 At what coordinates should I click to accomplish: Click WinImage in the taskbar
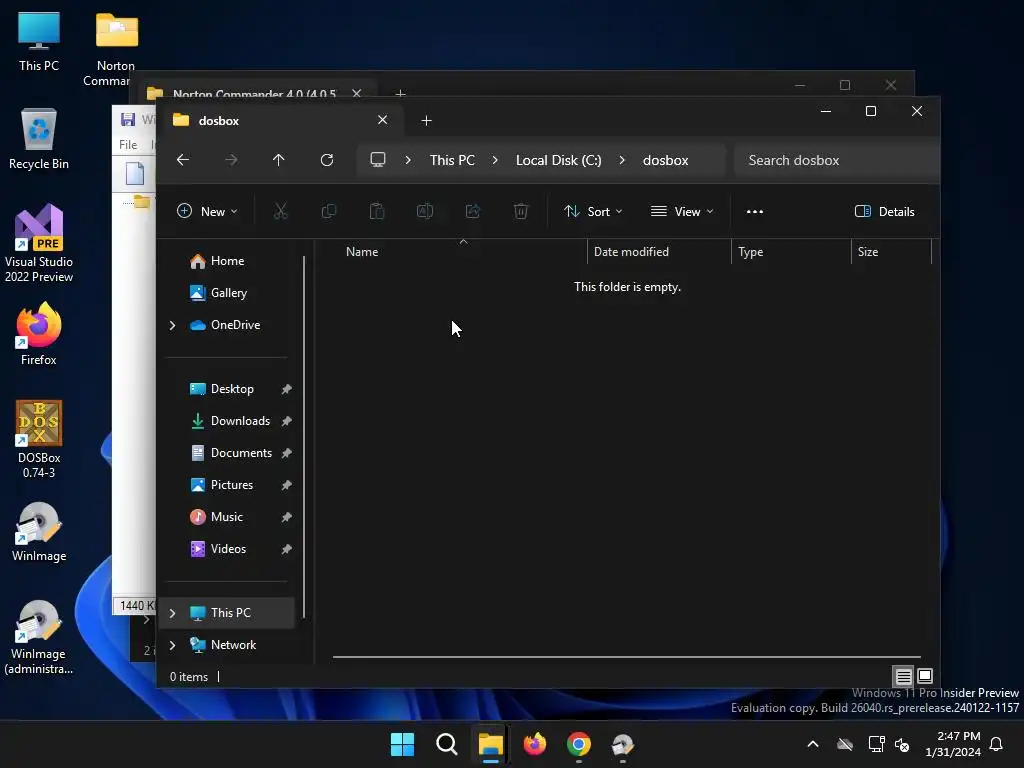click(x=622, y=744)
